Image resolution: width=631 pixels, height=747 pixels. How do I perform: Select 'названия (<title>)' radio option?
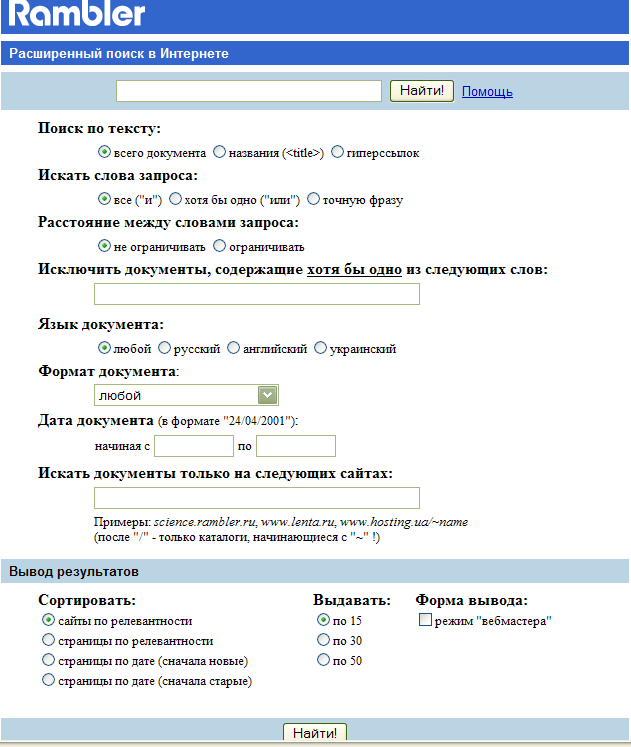(219, 152)
